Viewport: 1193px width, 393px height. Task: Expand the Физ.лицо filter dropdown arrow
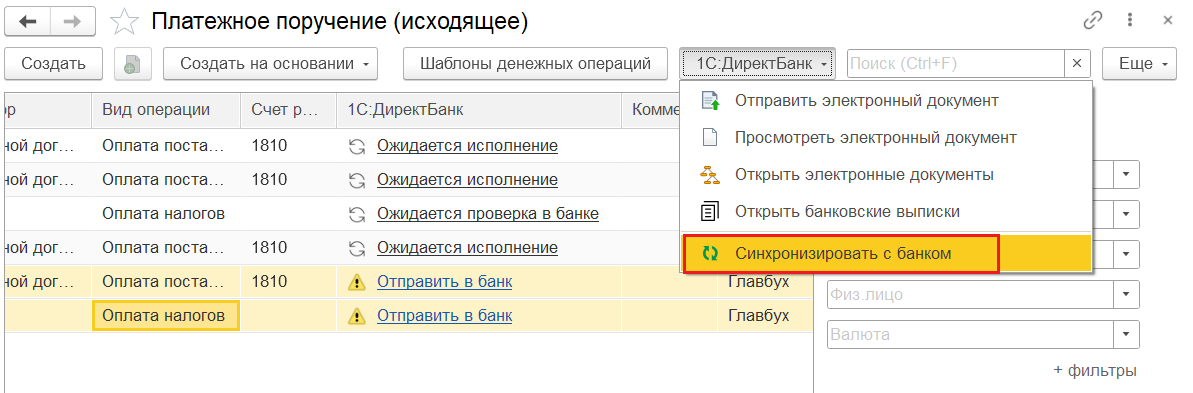(1126, 293)
